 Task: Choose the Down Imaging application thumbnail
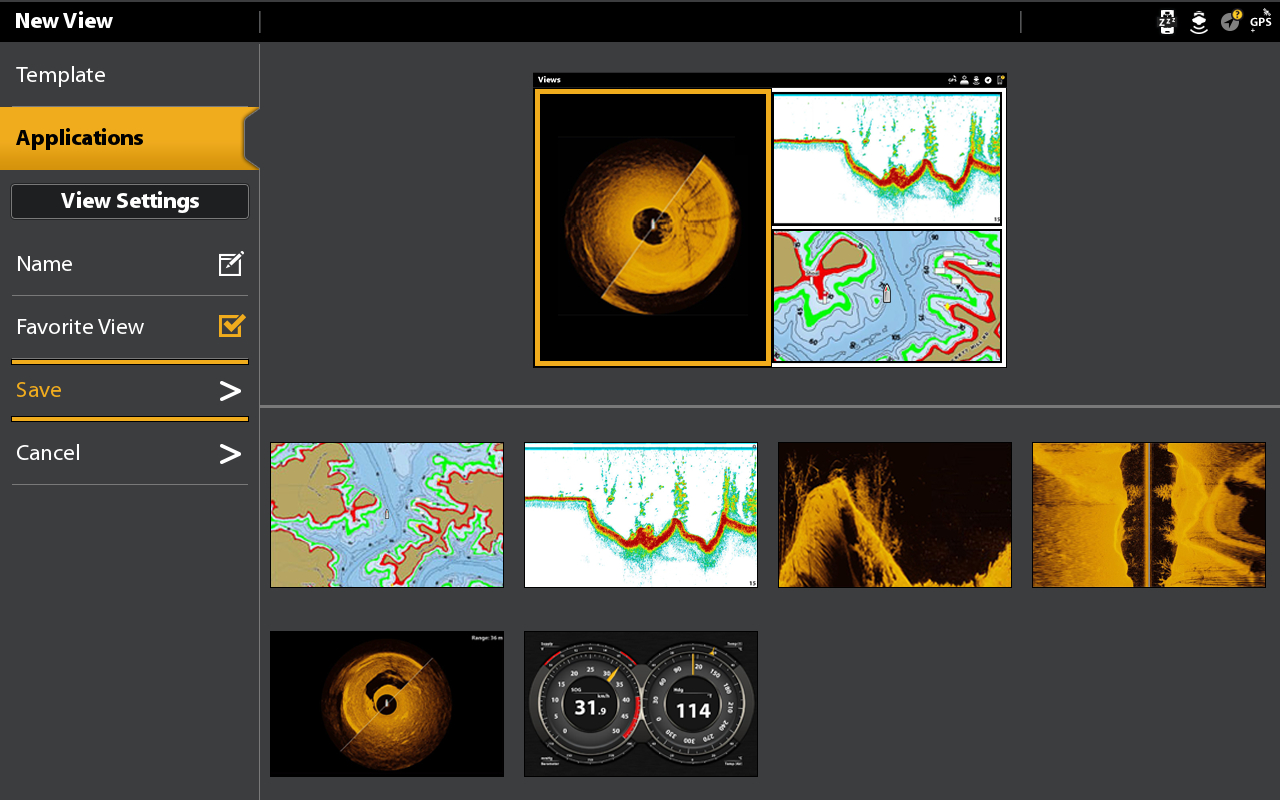pos(895,515)
